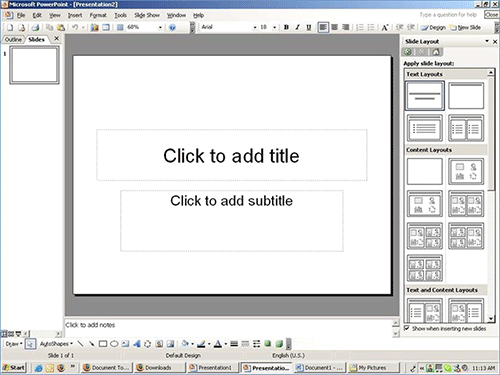Screen dimensions: 500x375
Task: Switch to the Outline tab
Action: click(x=13, y=40)
